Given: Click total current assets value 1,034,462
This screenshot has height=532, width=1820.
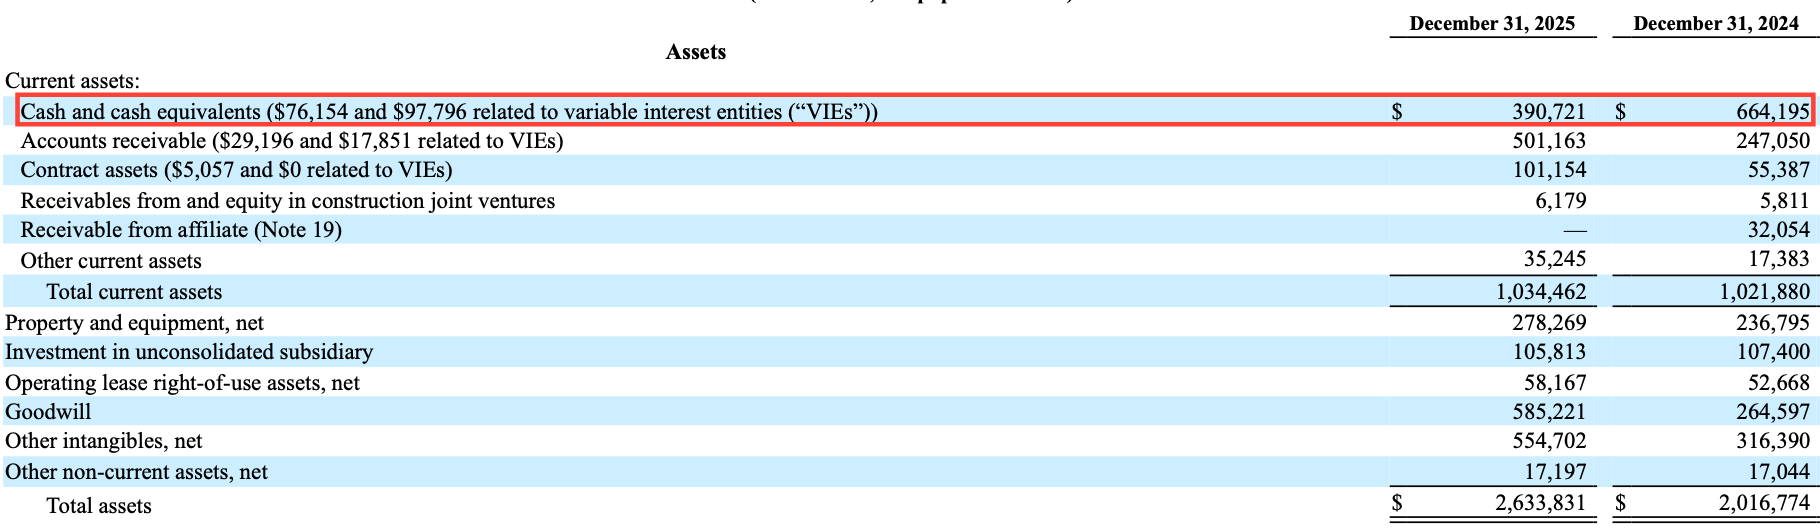Looking at the screenshot, I should tap(1541, 292).
